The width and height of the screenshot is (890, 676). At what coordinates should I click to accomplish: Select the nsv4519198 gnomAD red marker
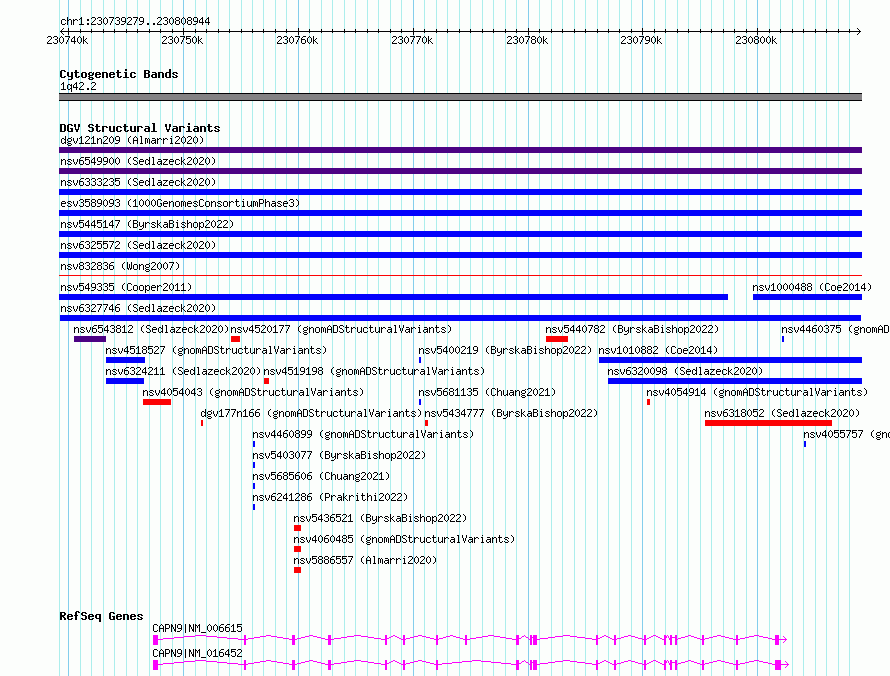click(x=266, y=381)
